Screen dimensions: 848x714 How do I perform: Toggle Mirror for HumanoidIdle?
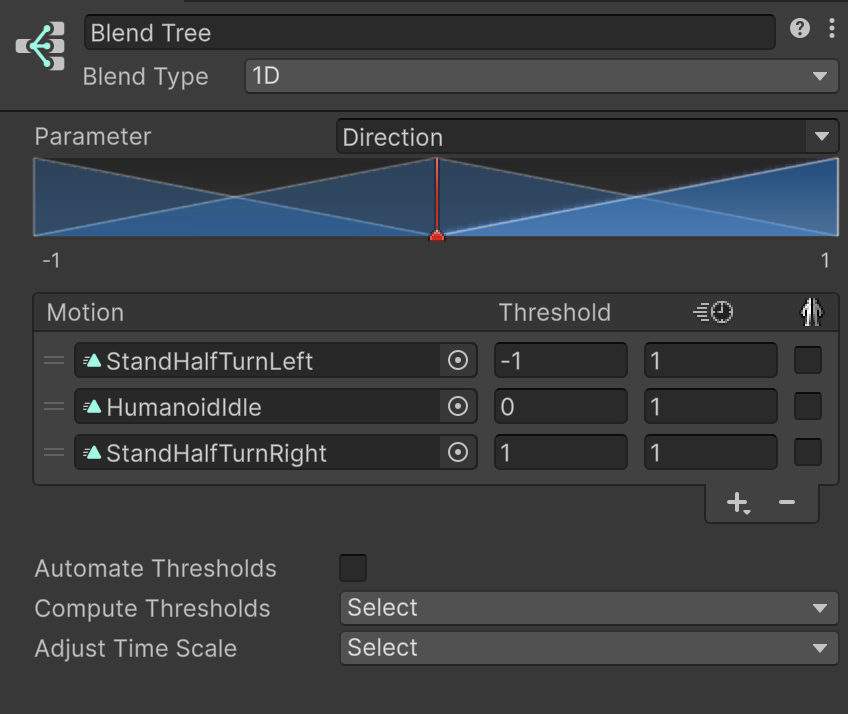808,406
